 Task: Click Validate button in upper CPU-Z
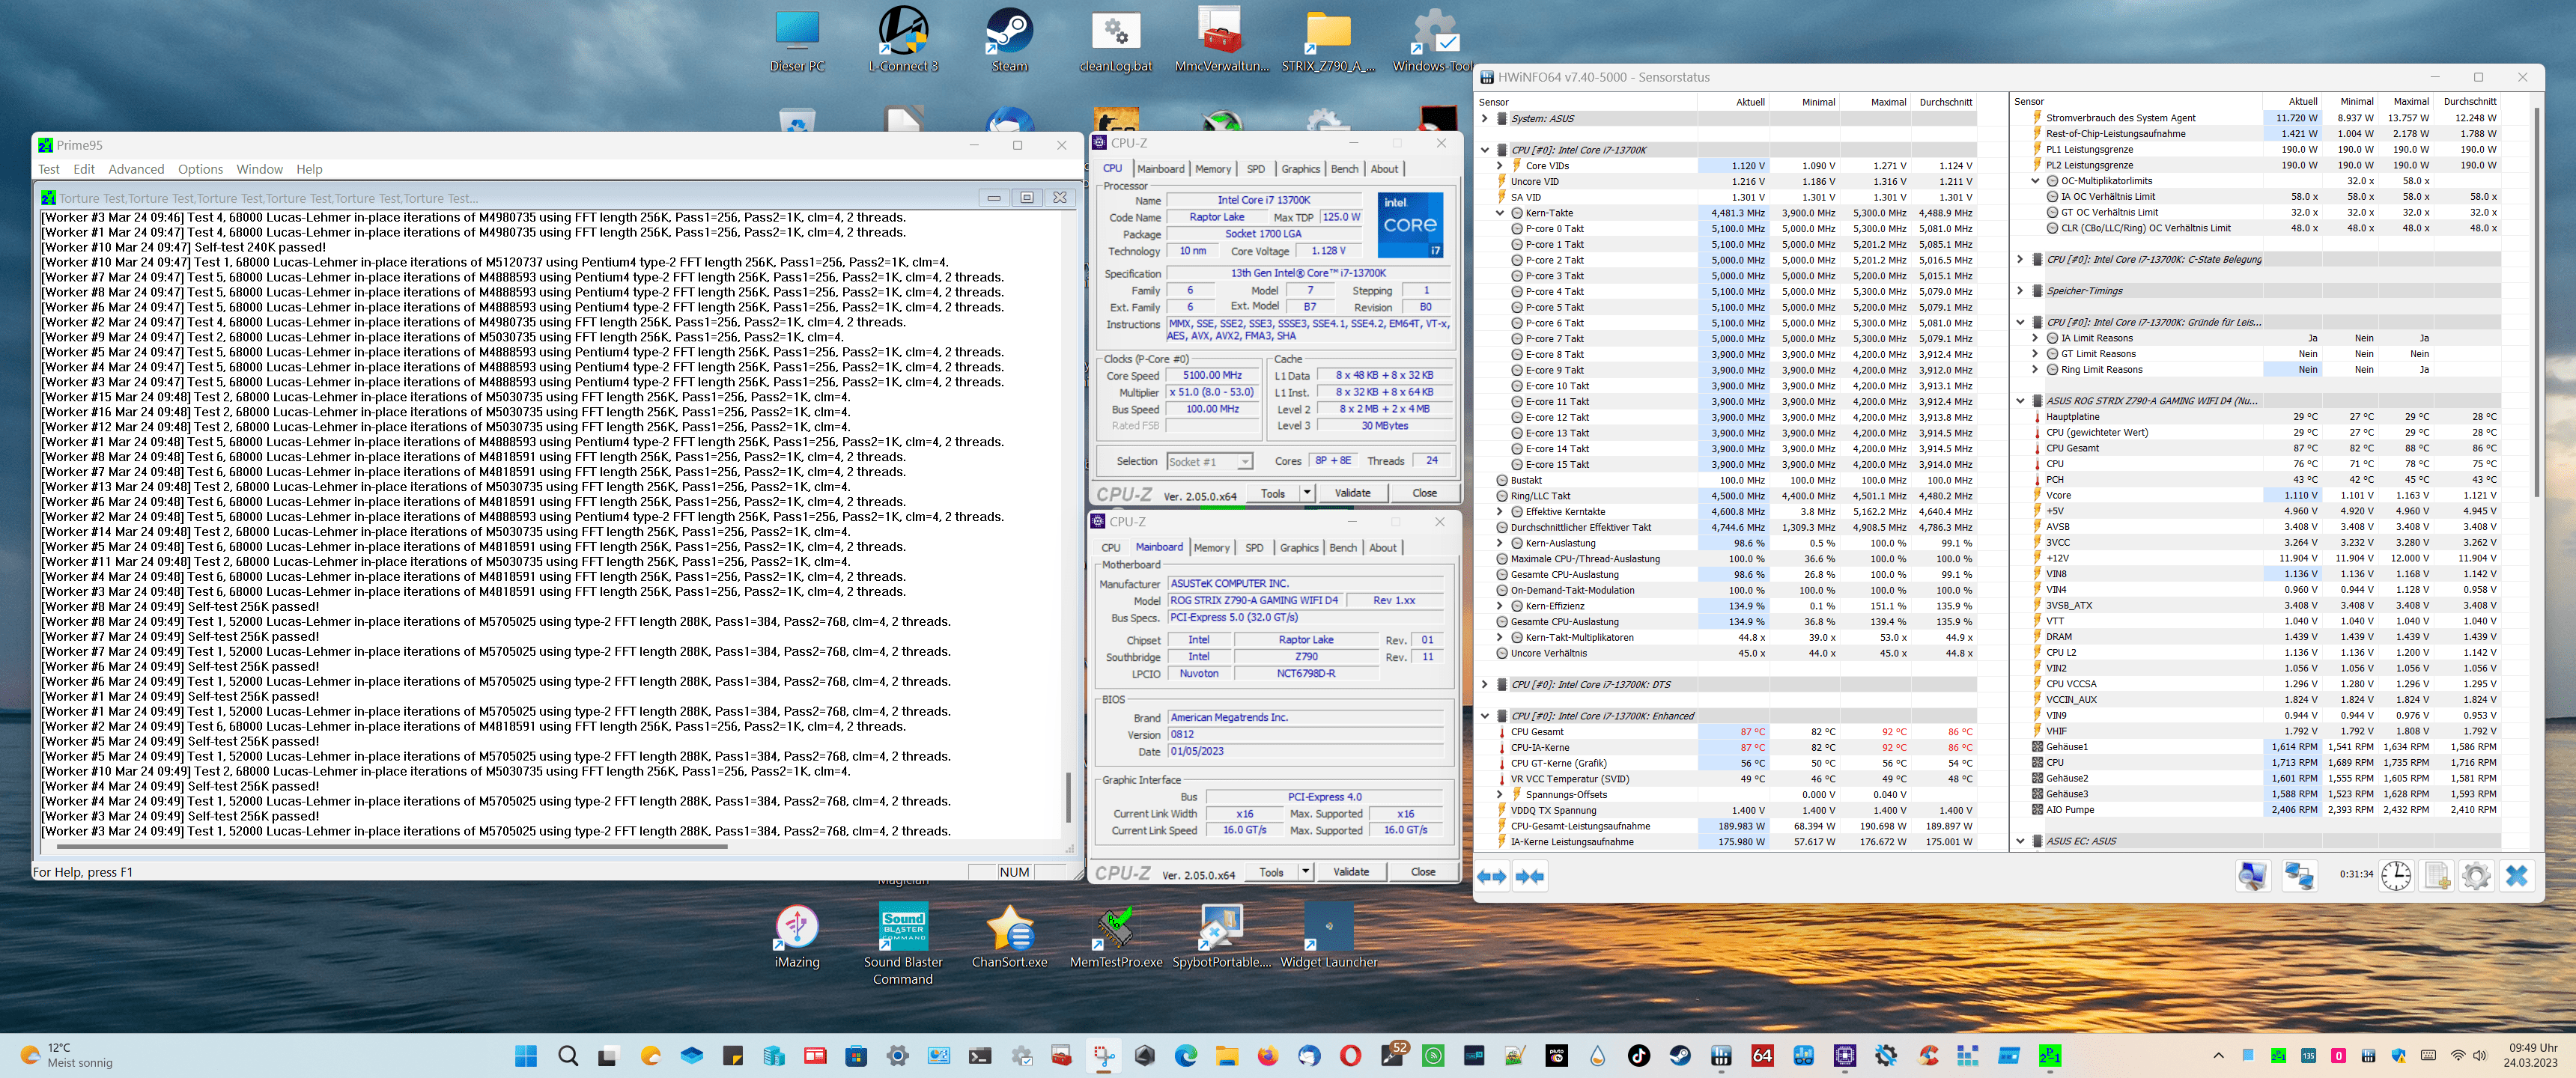coord(1352,493)
